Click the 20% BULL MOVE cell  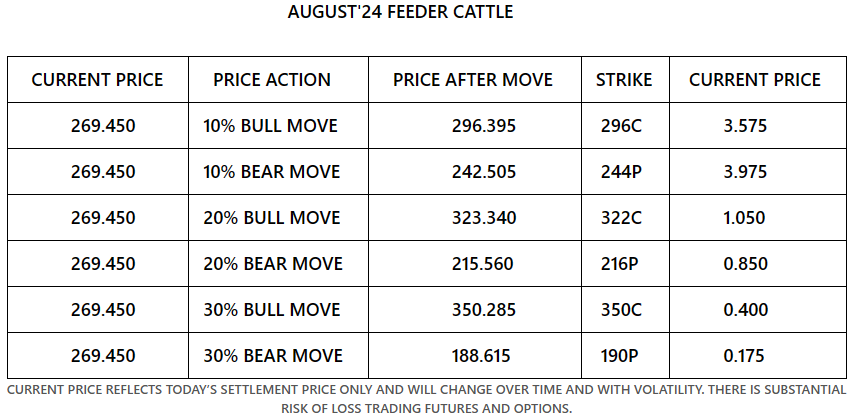(x=270, y=218)
